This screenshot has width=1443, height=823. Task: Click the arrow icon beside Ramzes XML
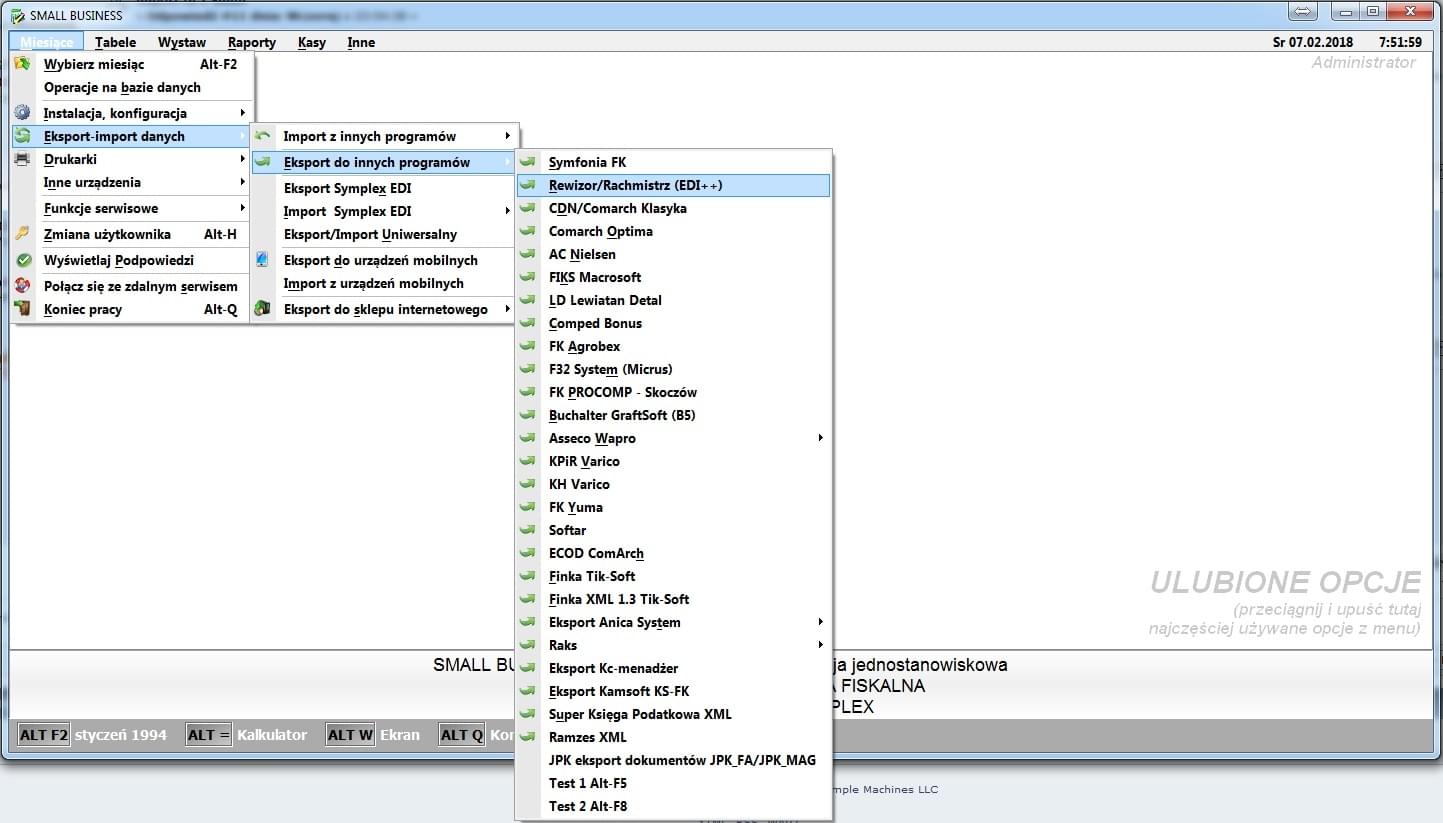pyautogui.click(x=528, y=737)
